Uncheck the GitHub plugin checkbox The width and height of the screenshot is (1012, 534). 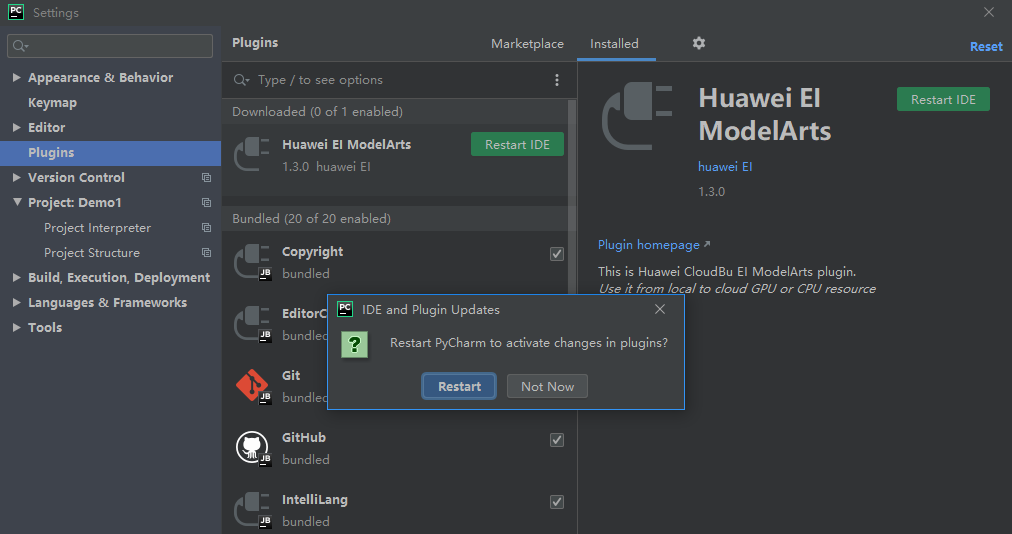pos(557,440)
